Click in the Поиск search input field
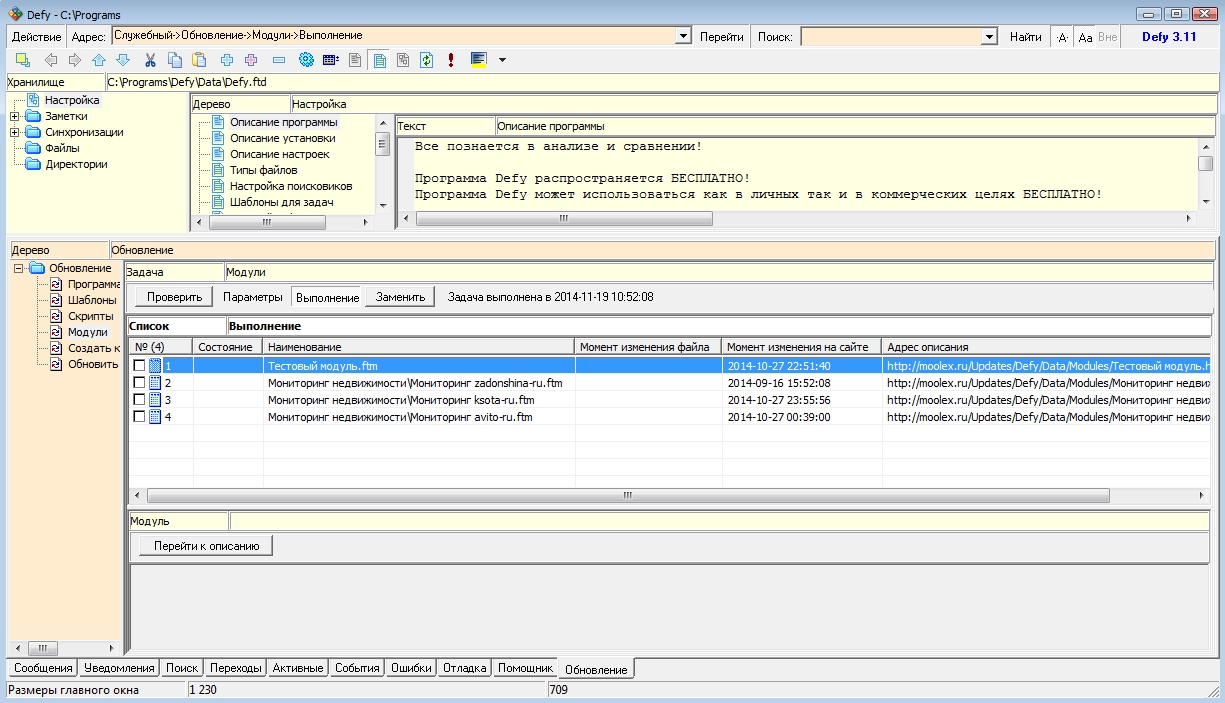This screenshot has width=1225, height=703. coord(891,37)
